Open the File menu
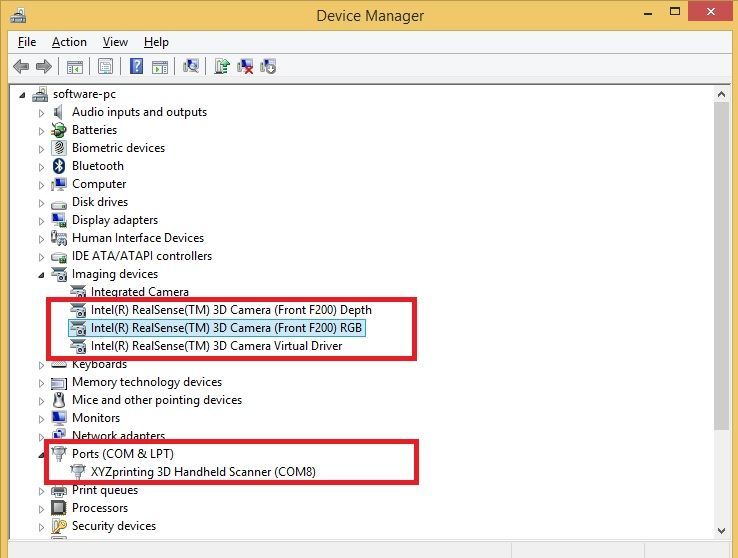Image resolution: width=738 pixels, height=558 pixels. pyautogui.click(x=27, y=42)
